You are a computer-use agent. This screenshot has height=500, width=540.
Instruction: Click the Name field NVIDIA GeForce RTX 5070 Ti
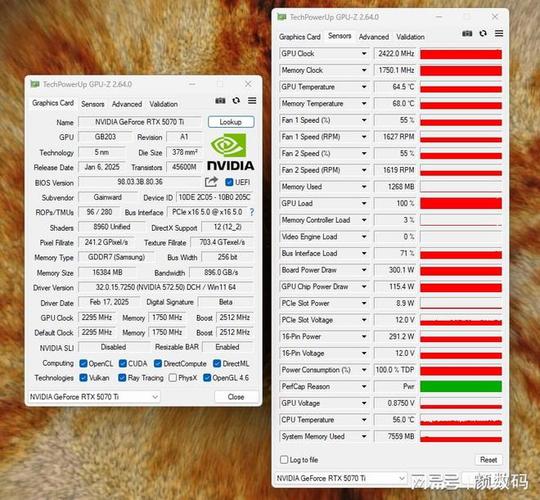coord(139,122)
